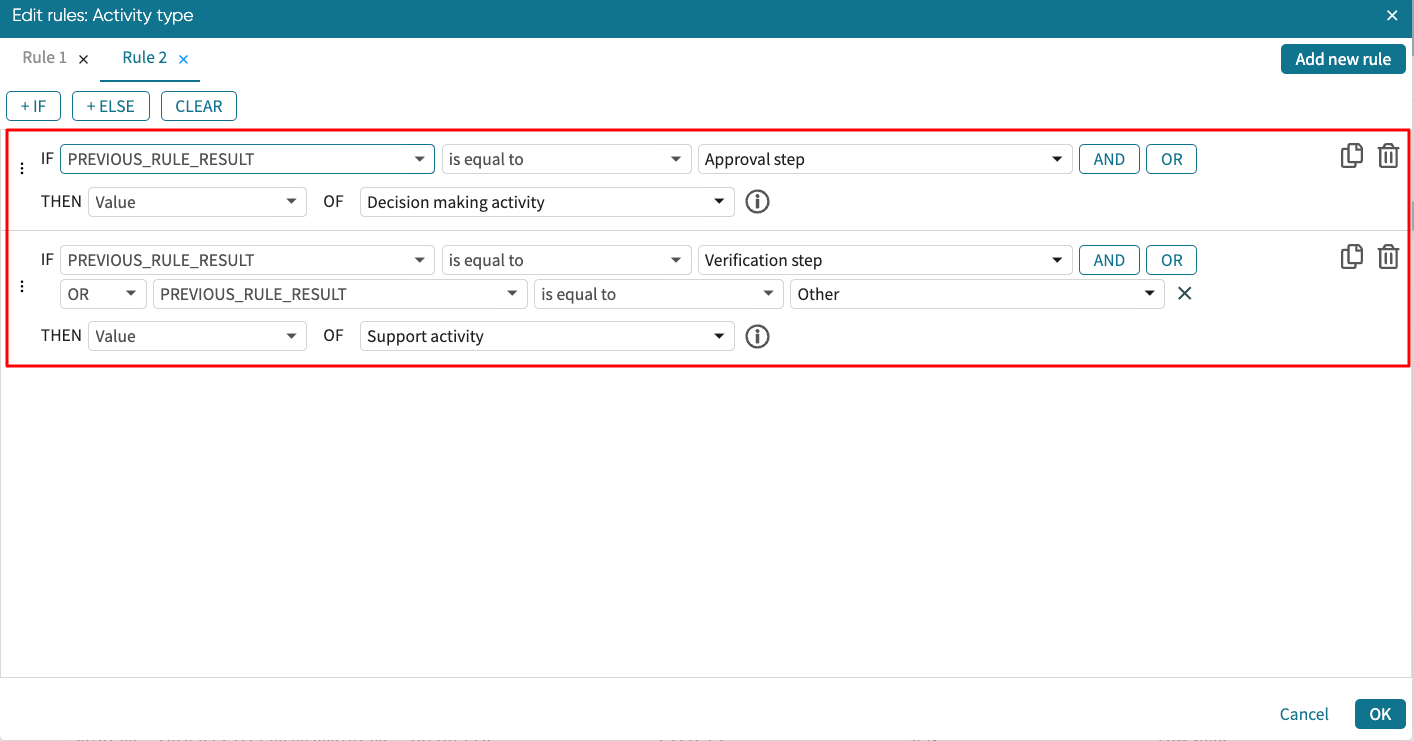This screenshot has height=741, width=1414.
Task: Remove the OR condition row with X
Action: (1184, 294)
